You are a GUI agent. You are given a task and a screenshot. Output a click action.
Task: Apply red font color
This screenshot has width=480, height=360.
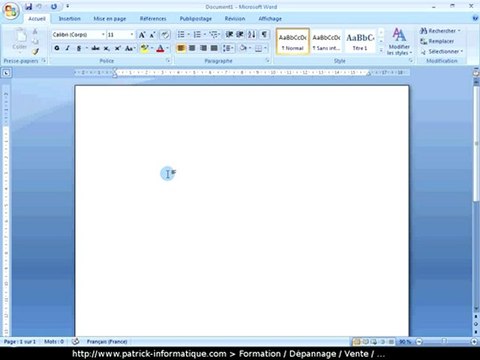pos(160,49)
